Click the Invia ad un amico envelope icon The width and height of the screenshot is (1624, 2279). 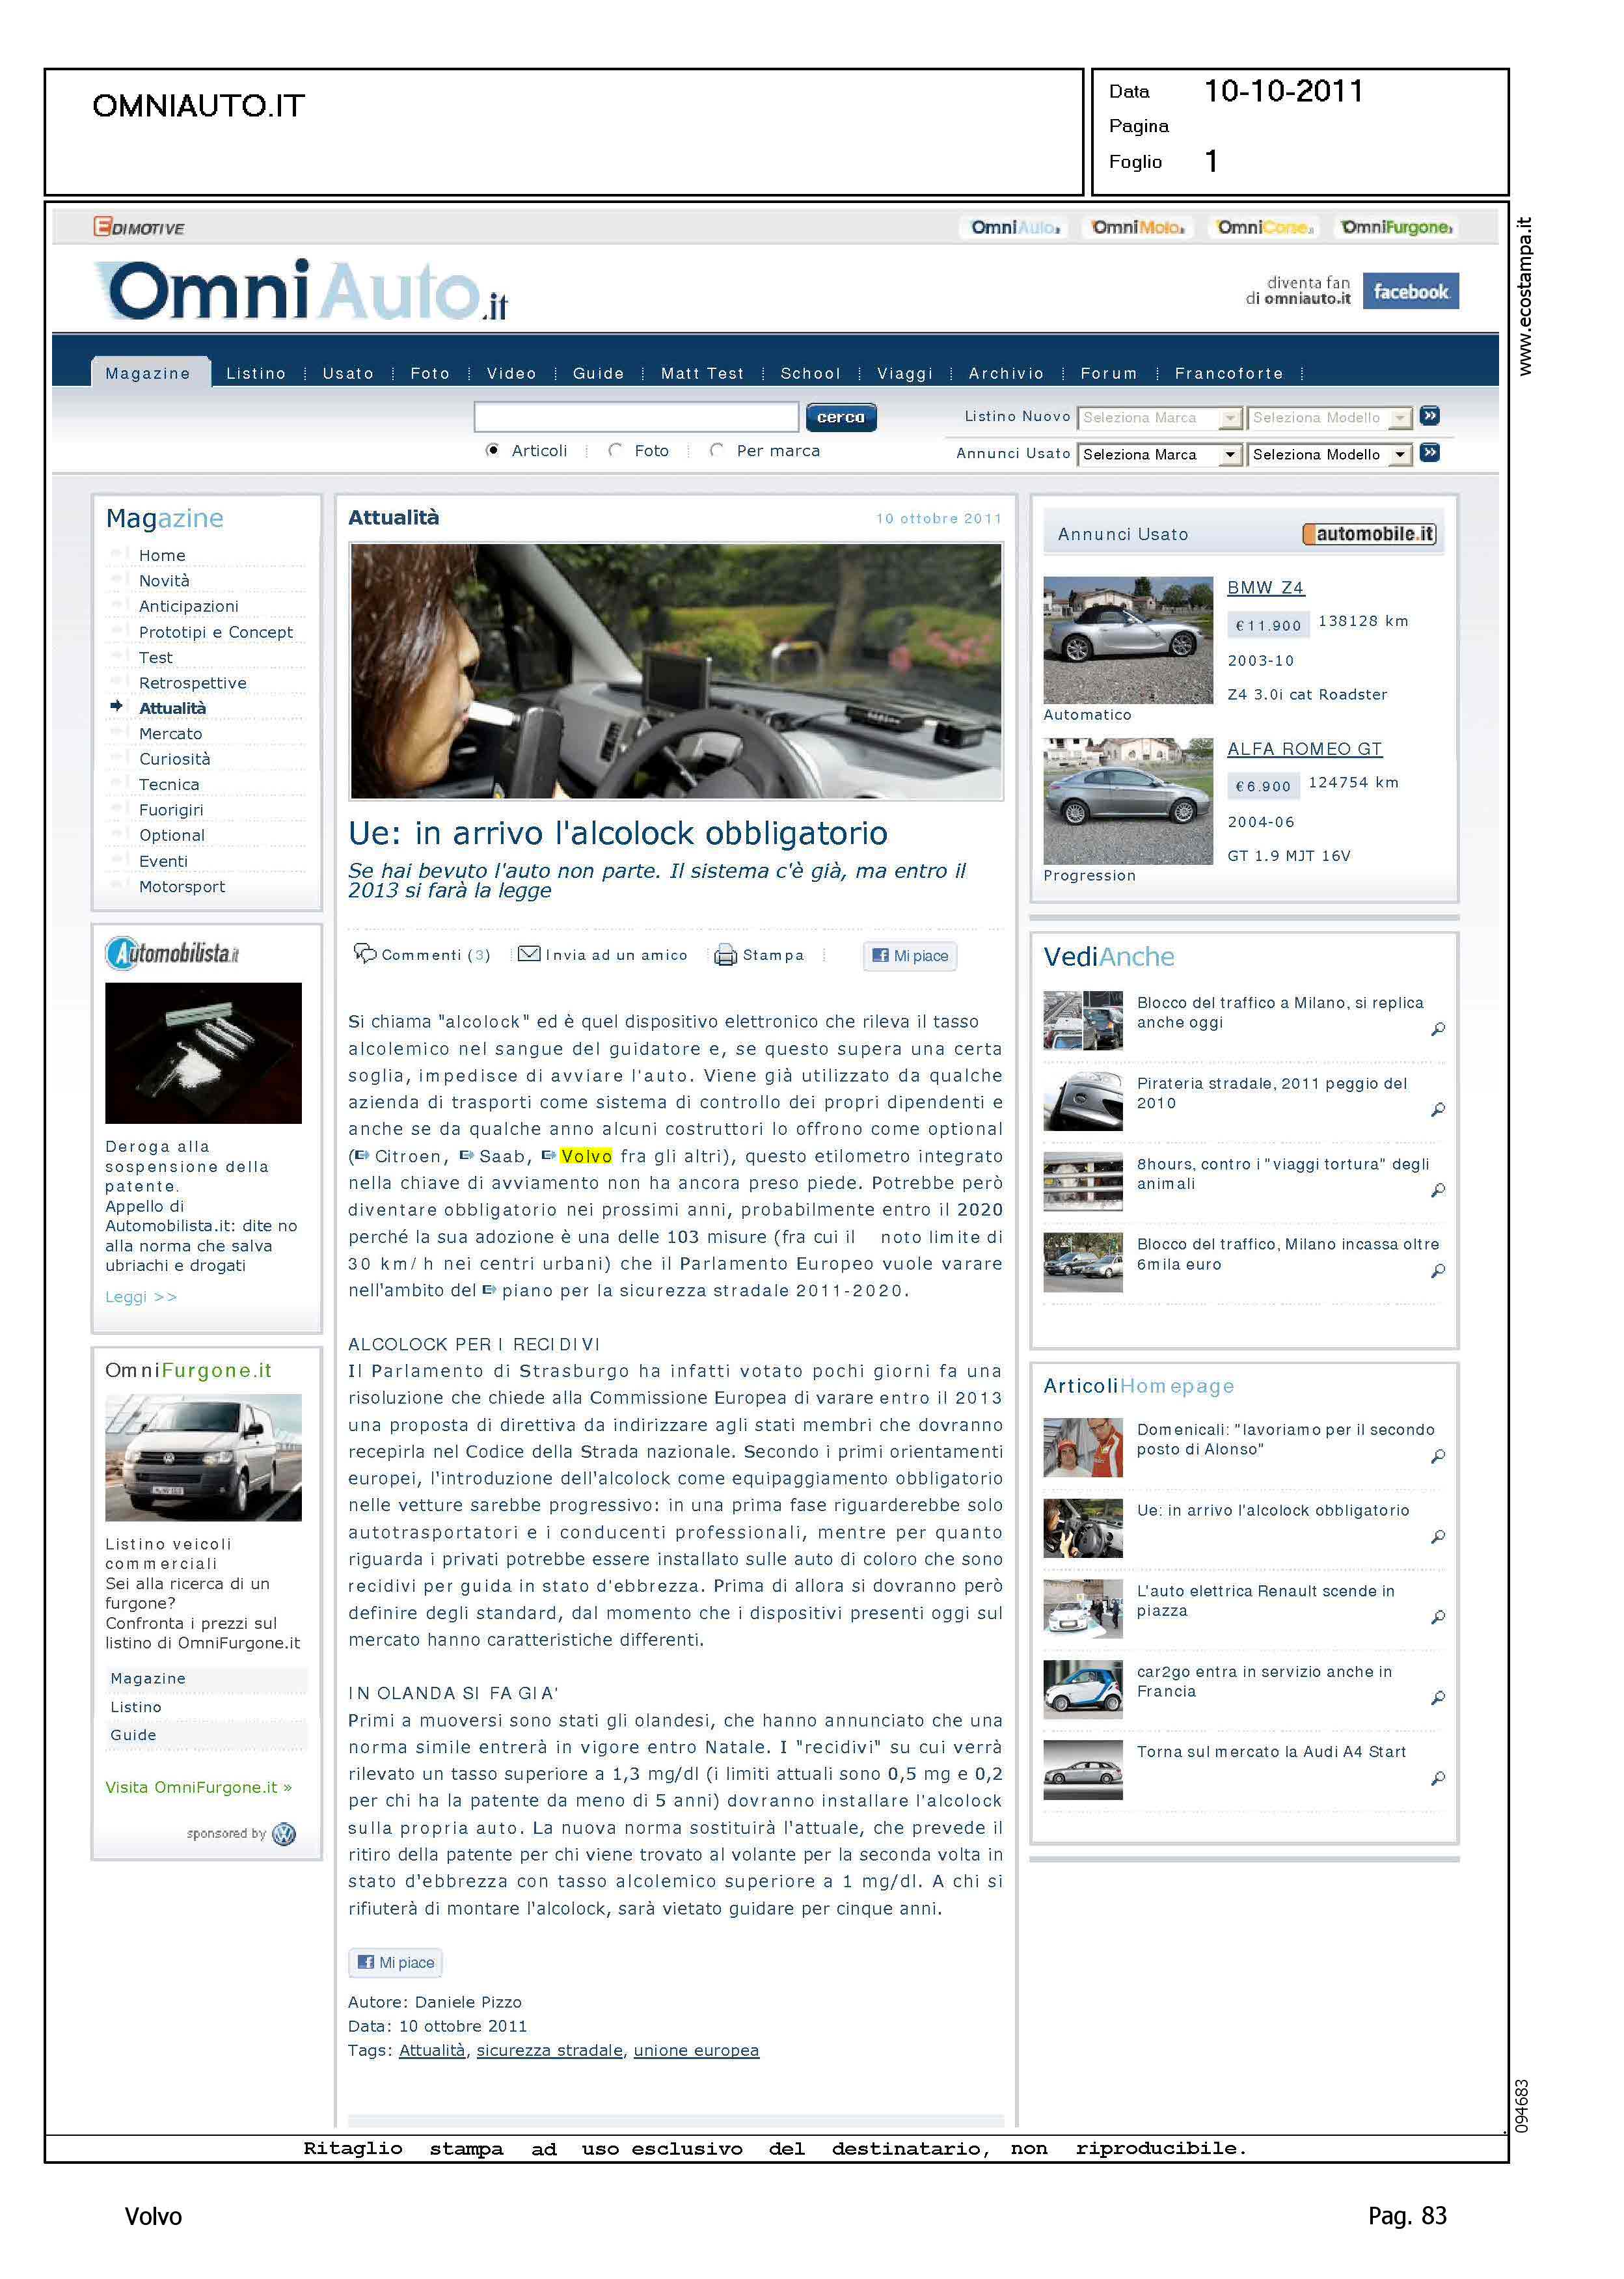(x=529, y=954)
